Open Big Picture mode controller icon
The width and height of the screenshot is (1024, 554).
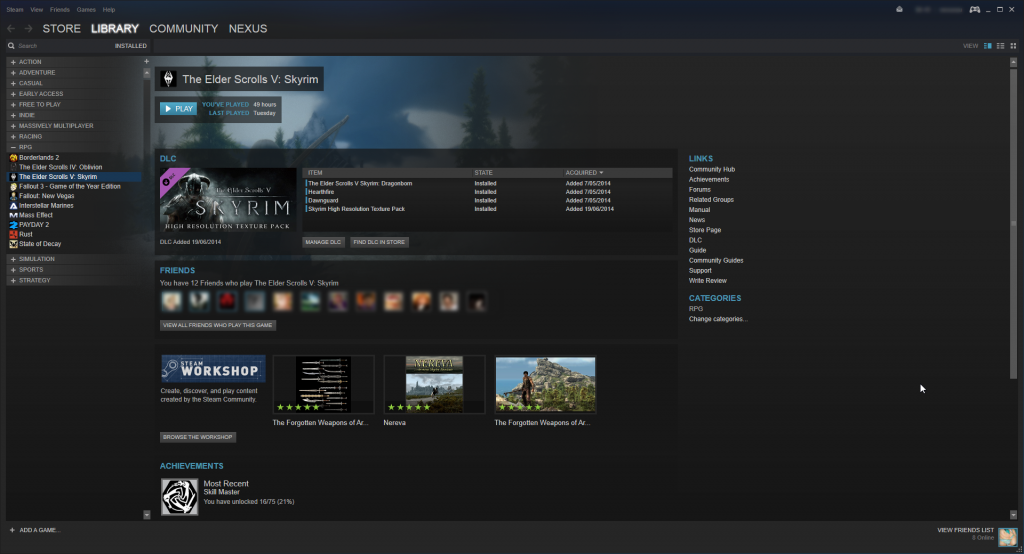[974, 9]
